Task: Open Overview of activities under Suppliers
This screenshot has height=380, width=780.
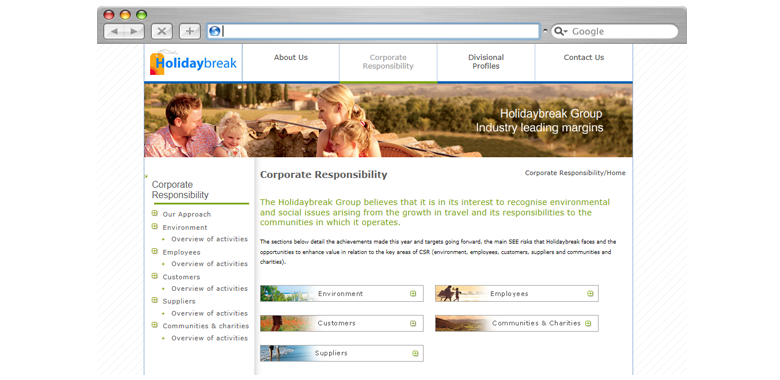Action: (x=209, y=313)
